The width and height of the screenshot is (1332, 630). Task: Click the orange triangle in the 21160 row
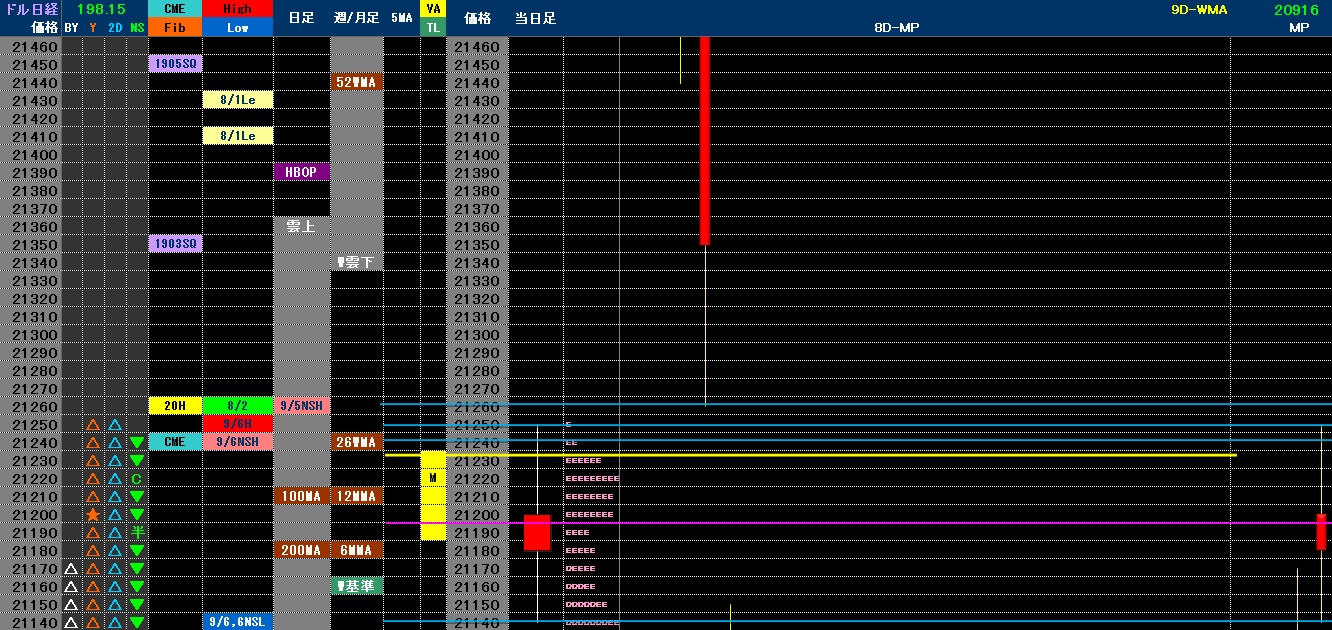pyautogui.click(x=93, y=587)
